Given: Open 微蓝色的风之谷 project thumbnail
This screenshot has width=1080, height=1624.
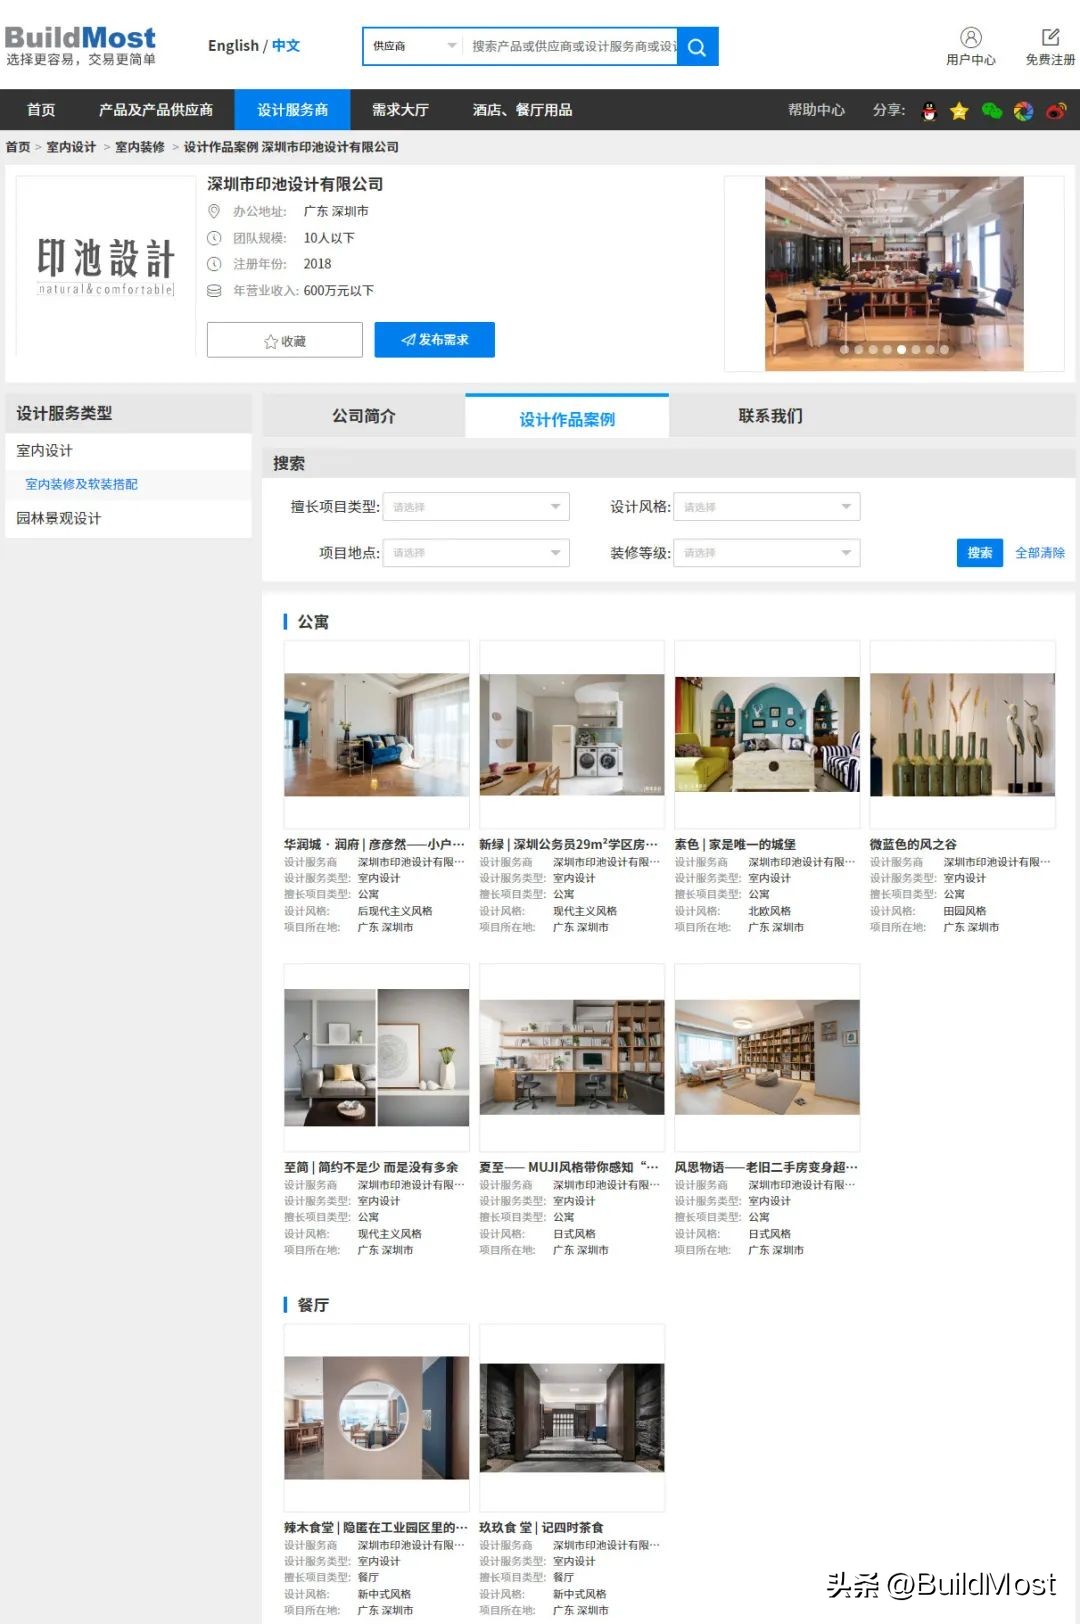Looking at the screenshot, I should (x=962, y=735).
